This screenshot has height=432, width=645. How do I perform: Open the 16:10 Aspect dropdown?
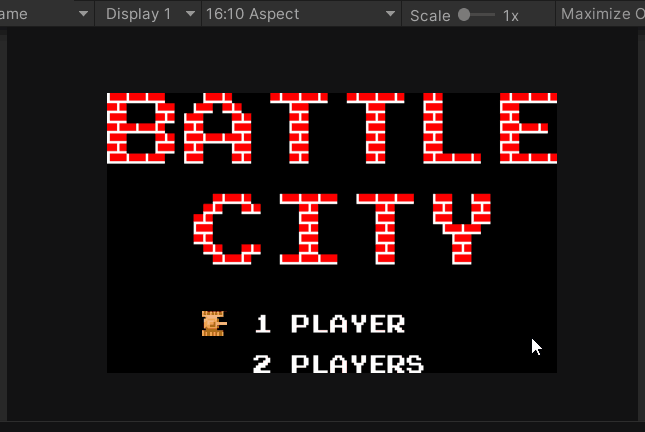click(x=301, y=14)
